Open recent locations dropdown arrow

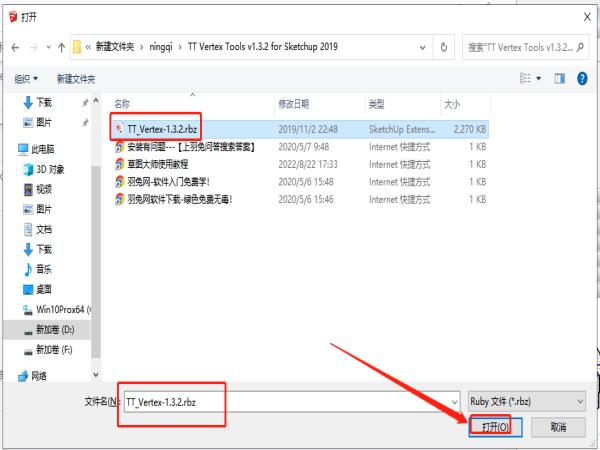48,47
